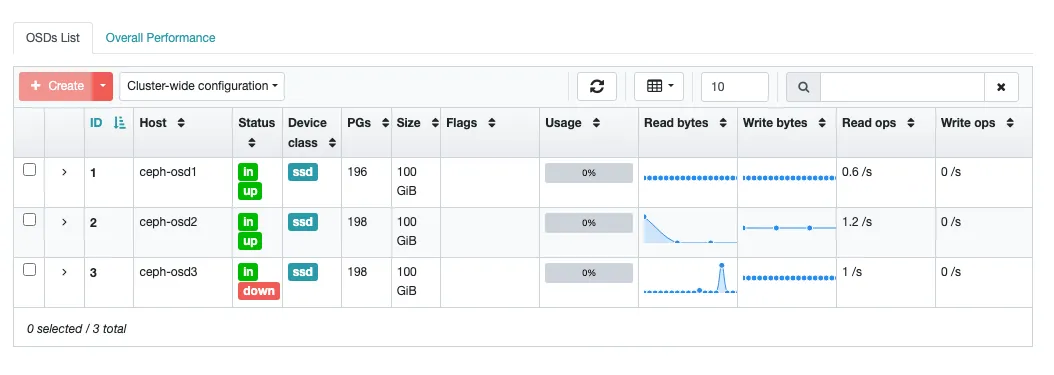Image resolution: width=1054 pixels, height=375 pixels.
Task: Switch to Overall Performance tab
Action: point(161,38)
